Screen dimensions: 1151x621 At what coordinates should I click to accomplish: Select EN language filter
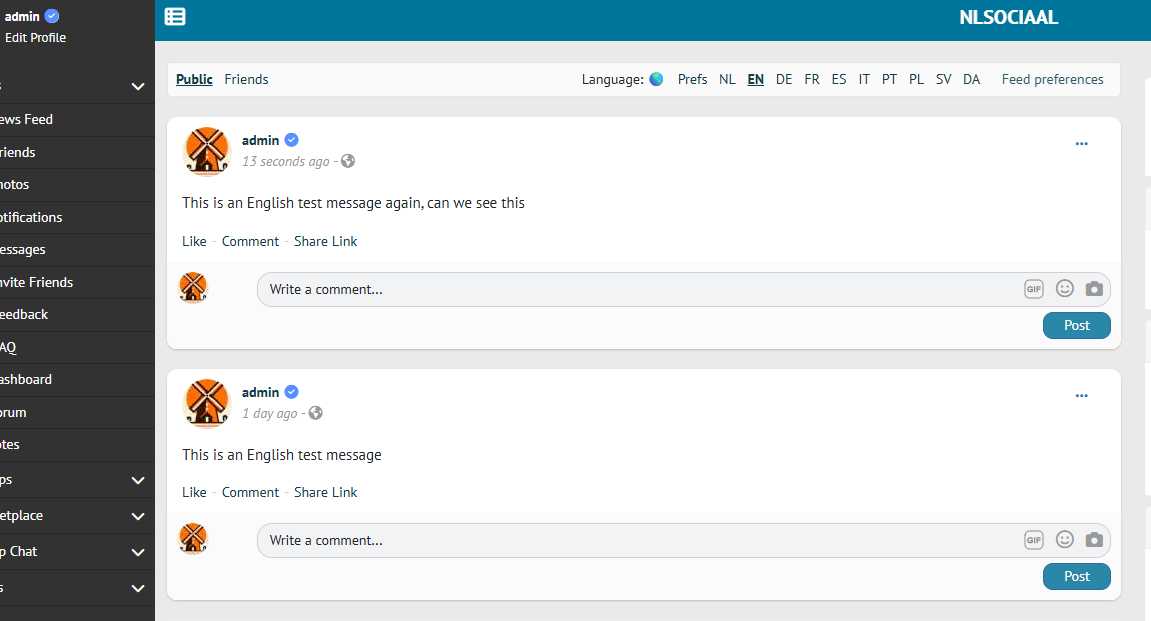pyautogui.click(x=756, y=79)
